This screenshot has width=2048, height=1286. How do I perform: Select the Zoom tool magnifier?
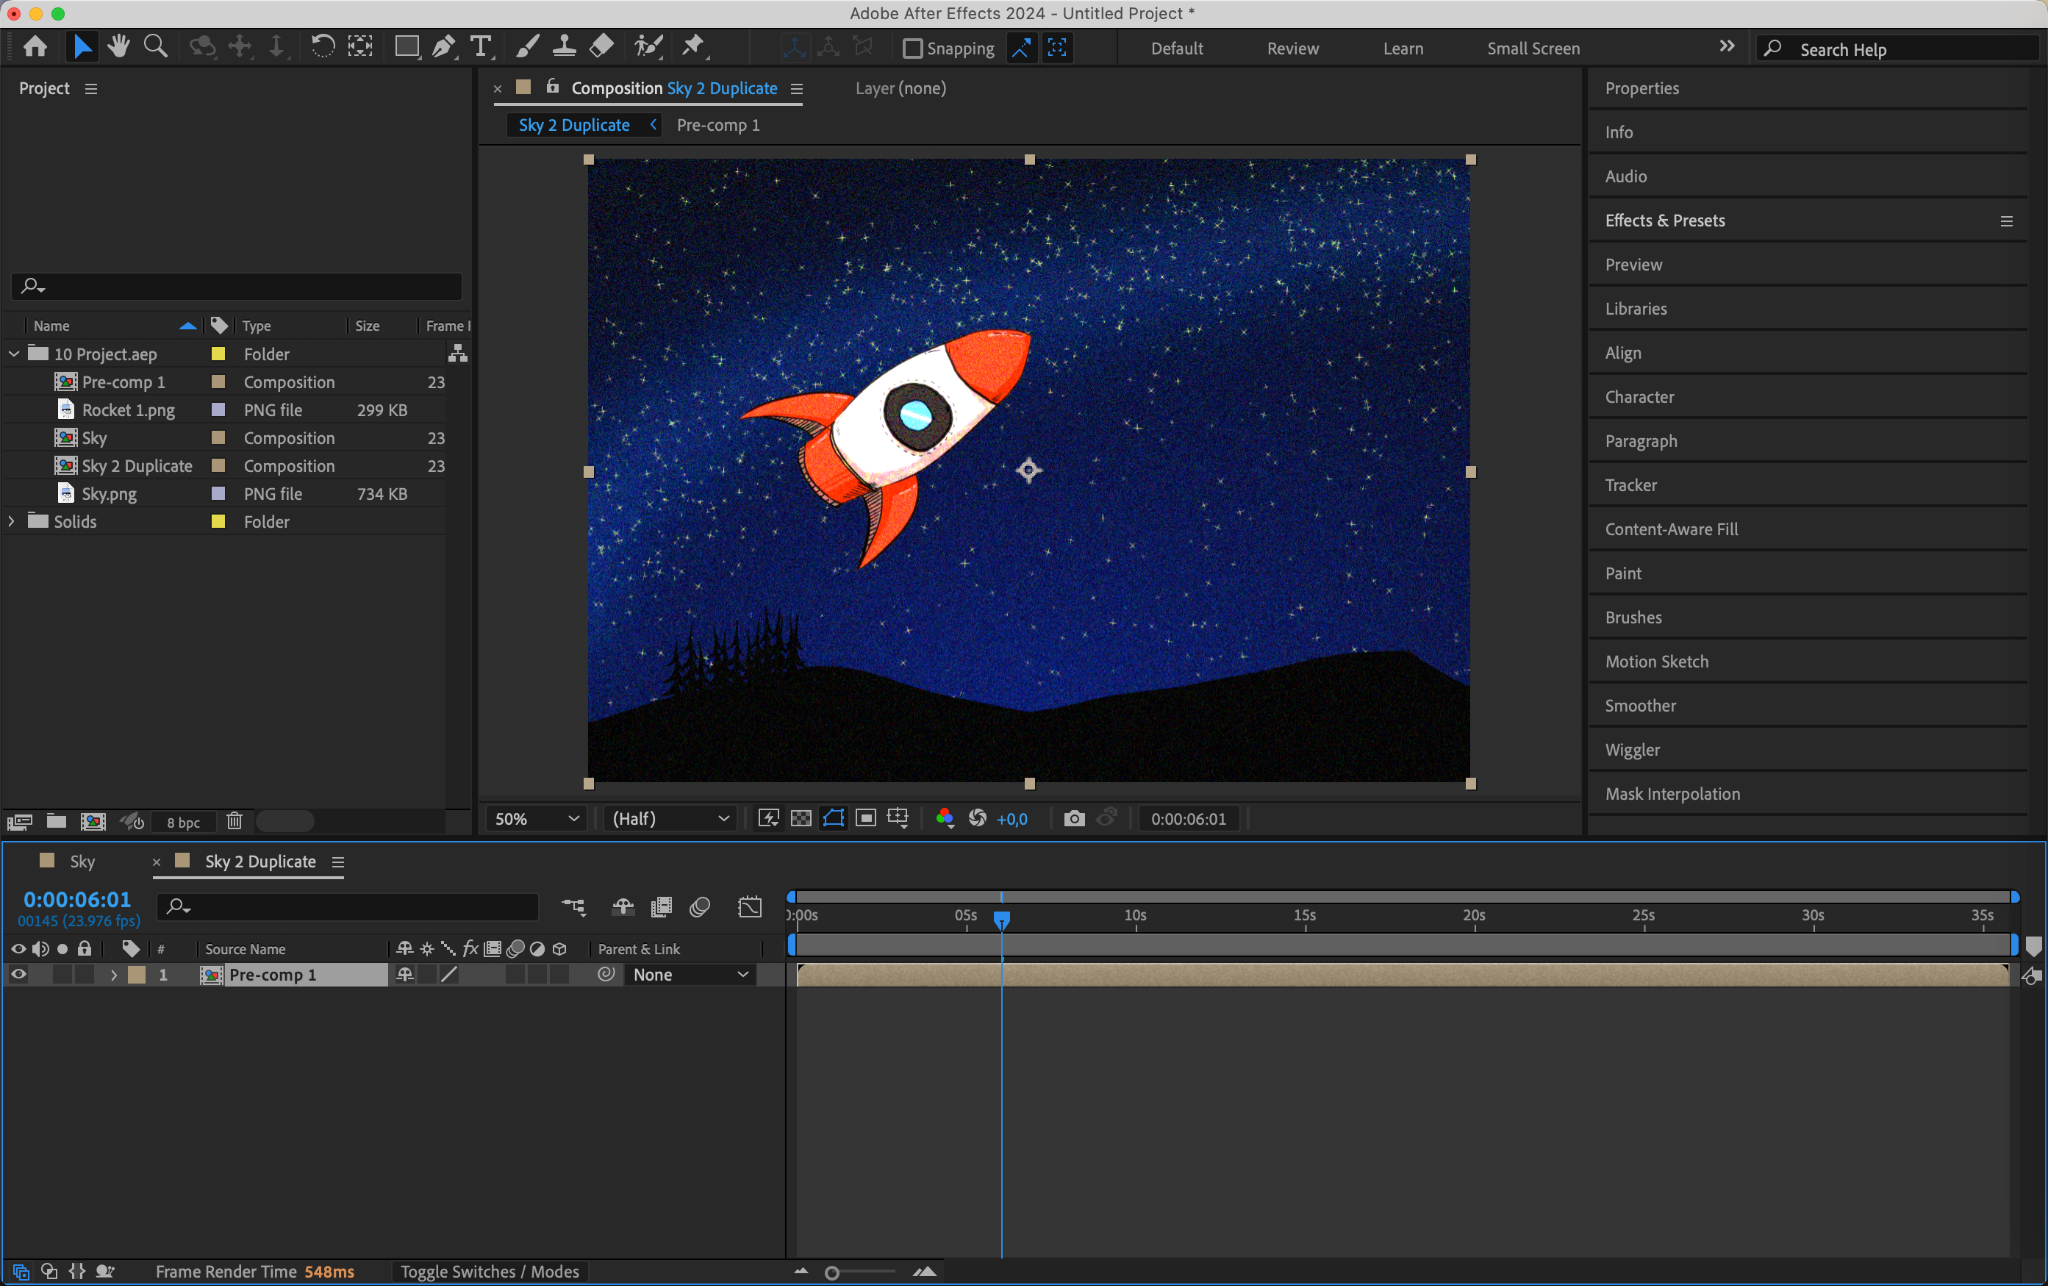[156, 47]
